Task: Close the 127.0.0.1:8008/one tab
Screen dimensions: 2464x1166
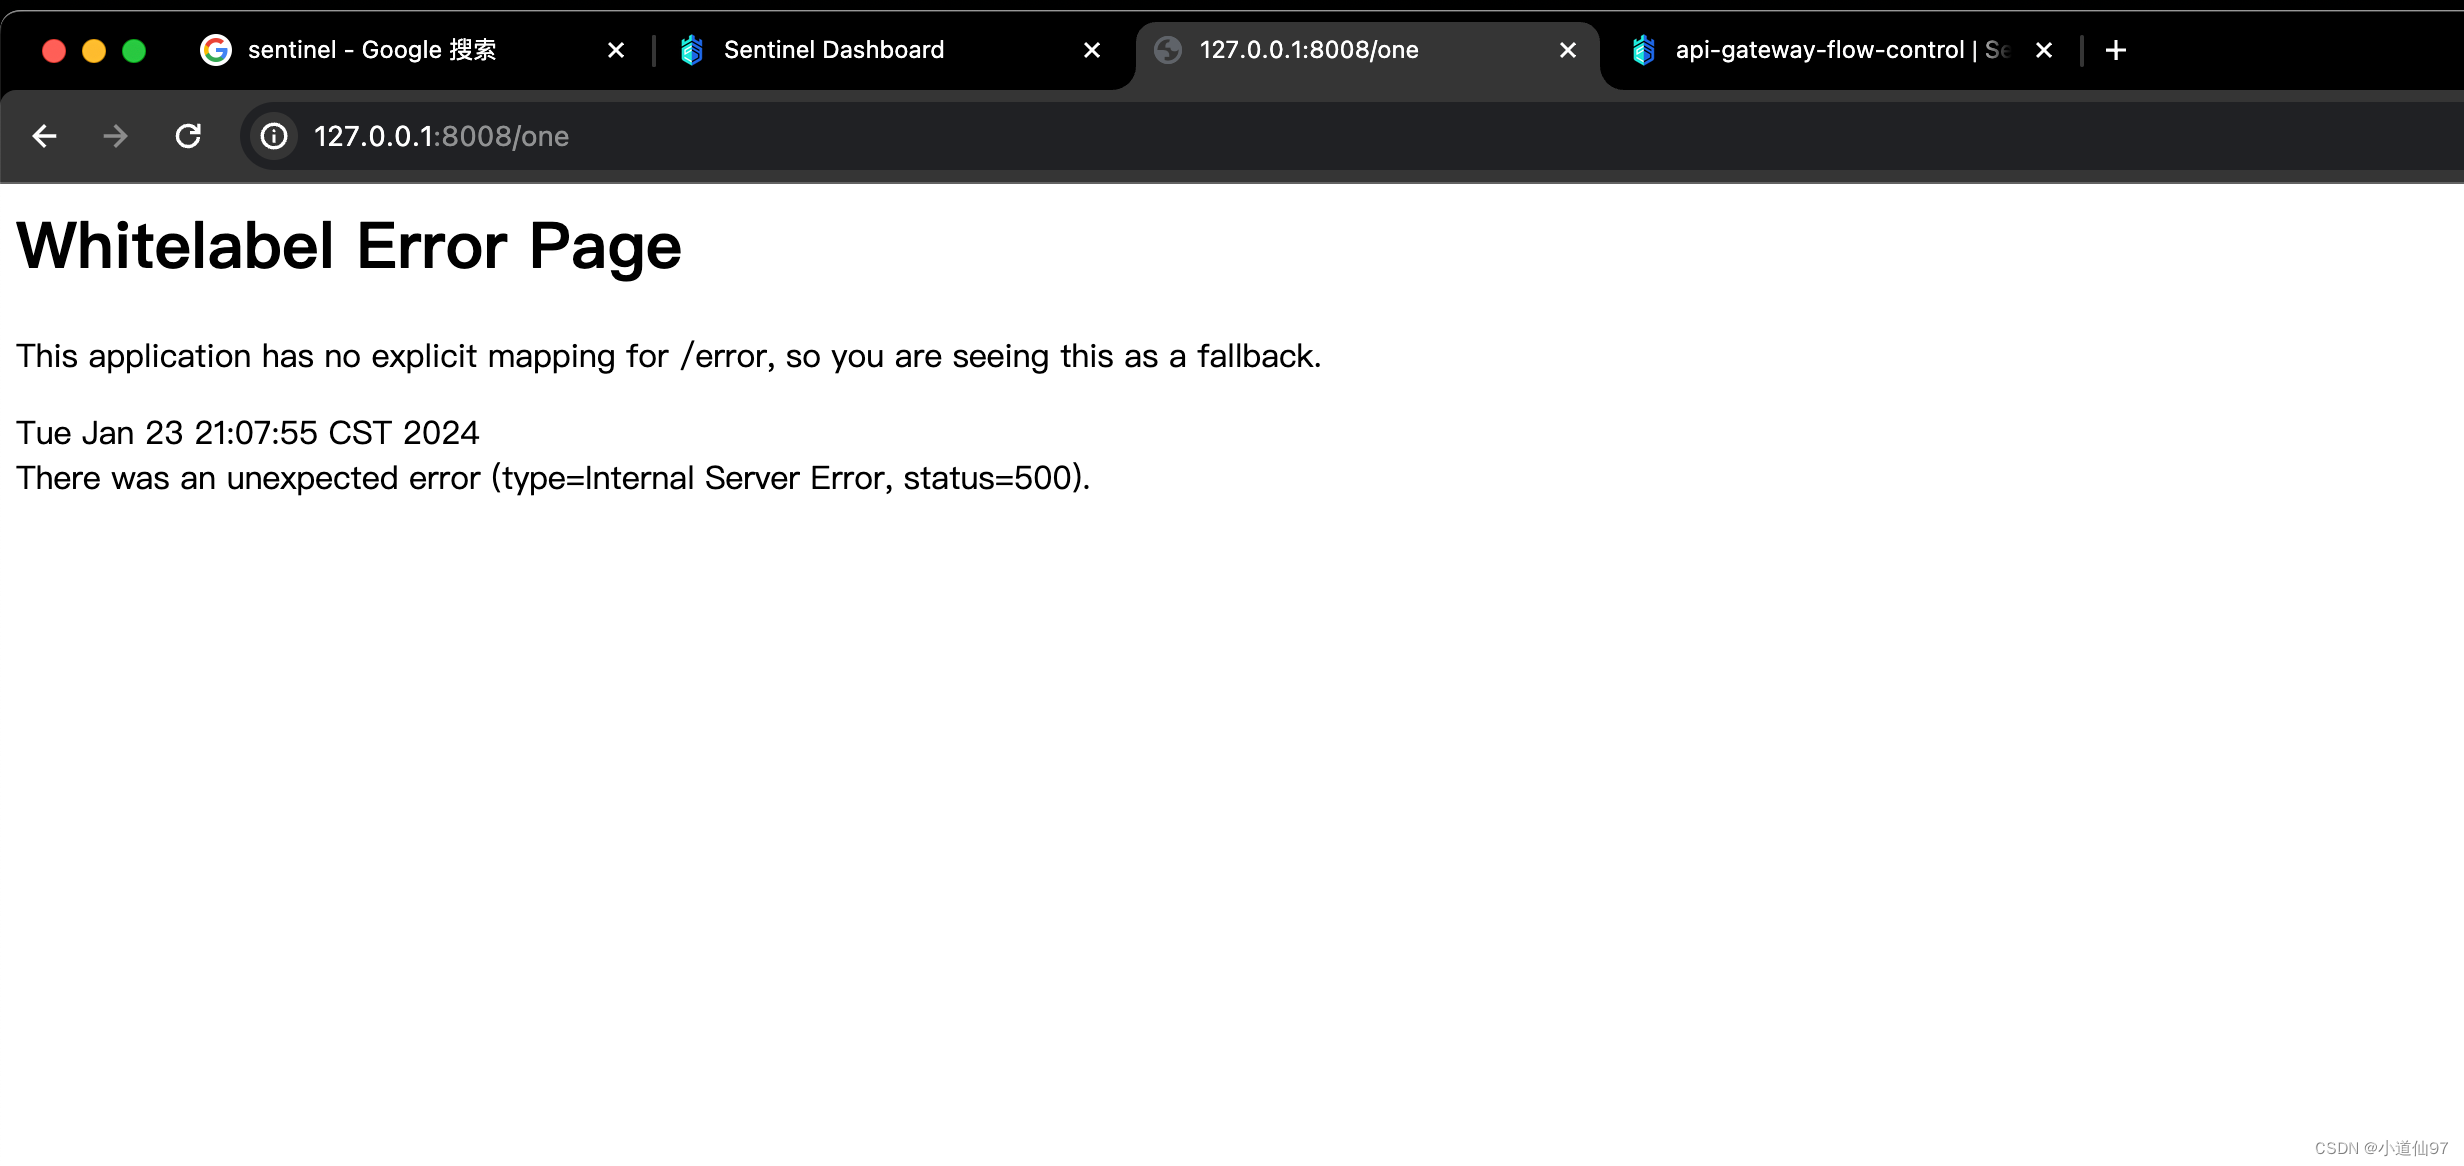Action: coord(1568,50)
